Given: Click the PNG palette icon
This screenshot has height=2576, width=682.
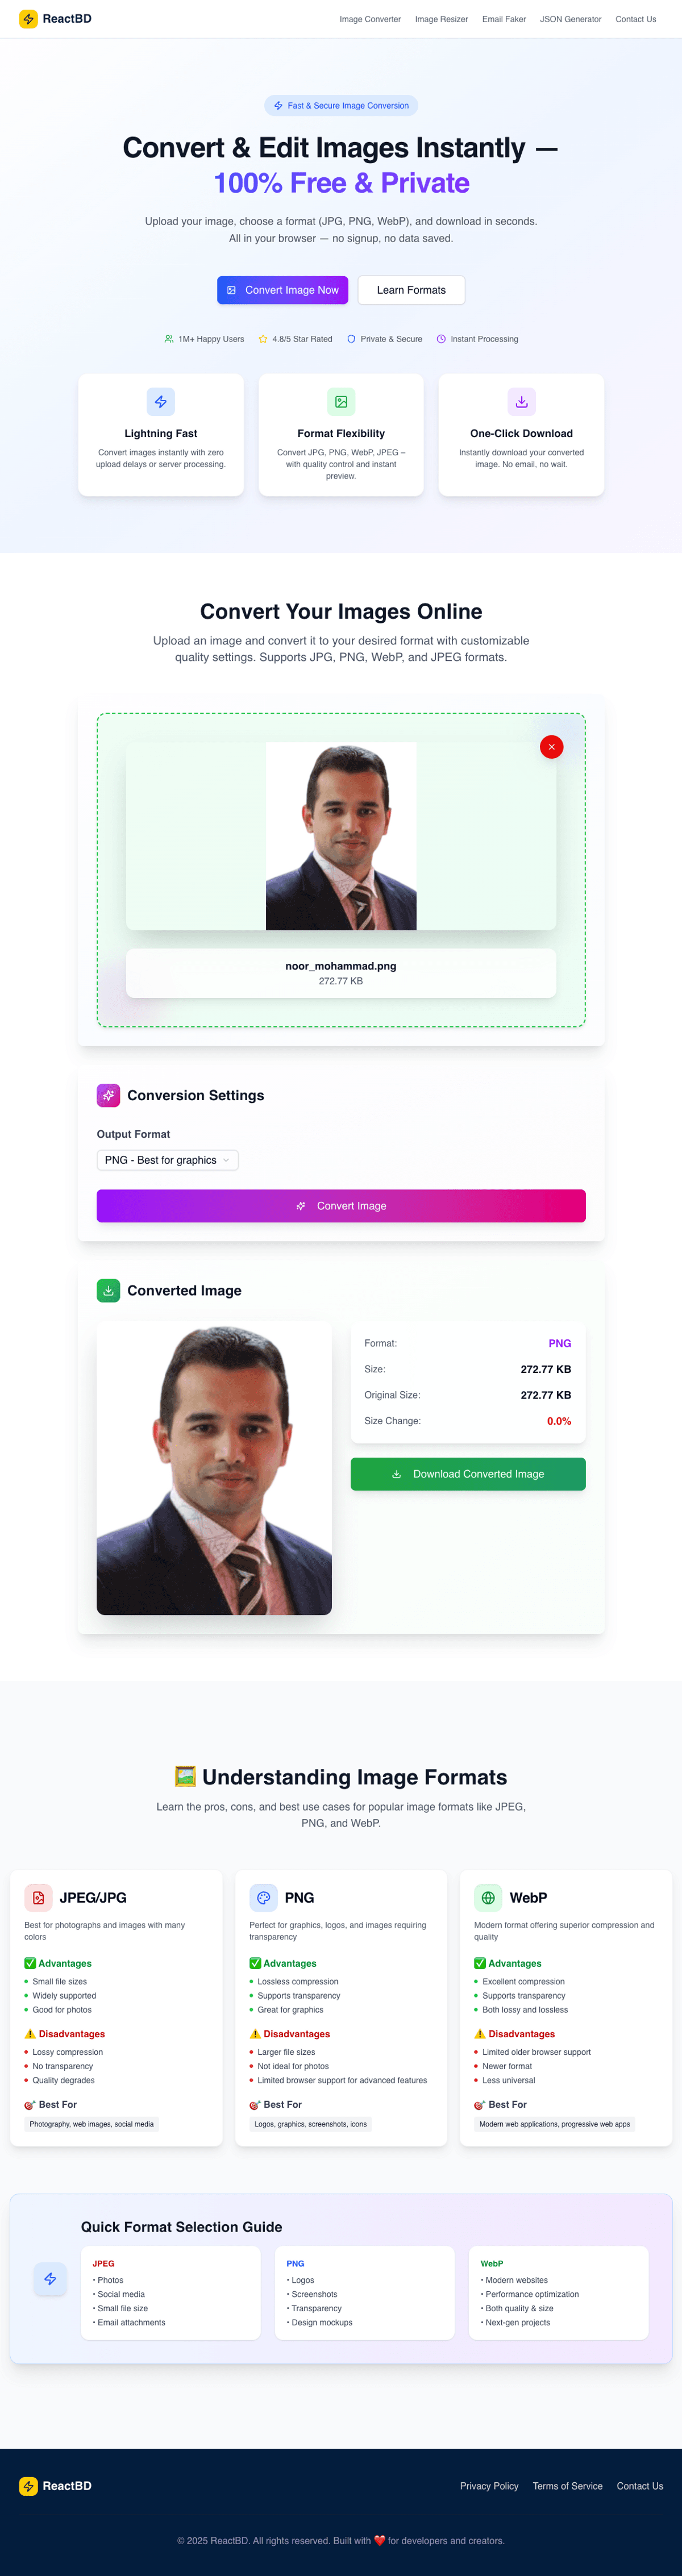Looking at the screenshot, I should point(263,1898).
